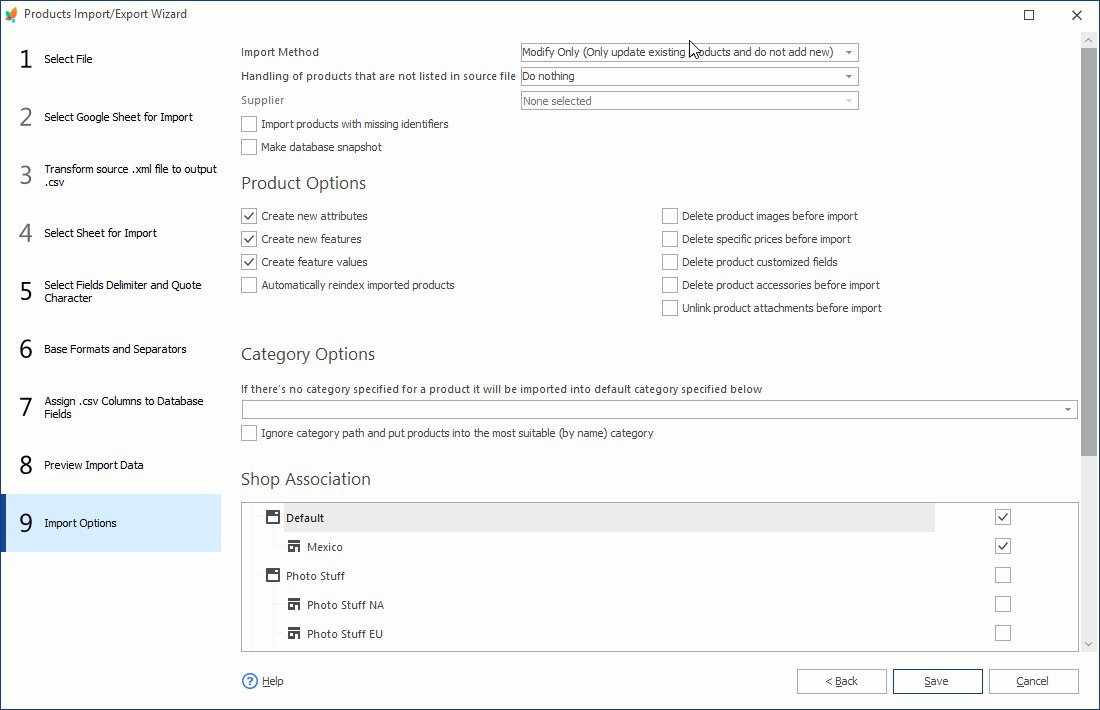Viewport: 1100px width, 710px height.
Task: Enable Import products with missing identifiers
Action: (249, 124)
